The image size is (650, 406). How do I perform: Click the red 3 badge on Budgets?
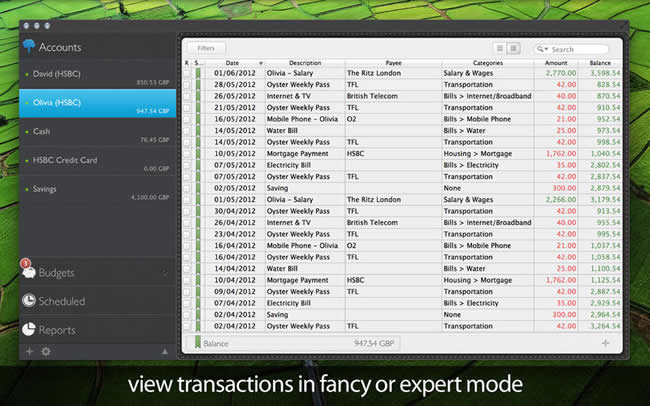(x=25, y=263)
